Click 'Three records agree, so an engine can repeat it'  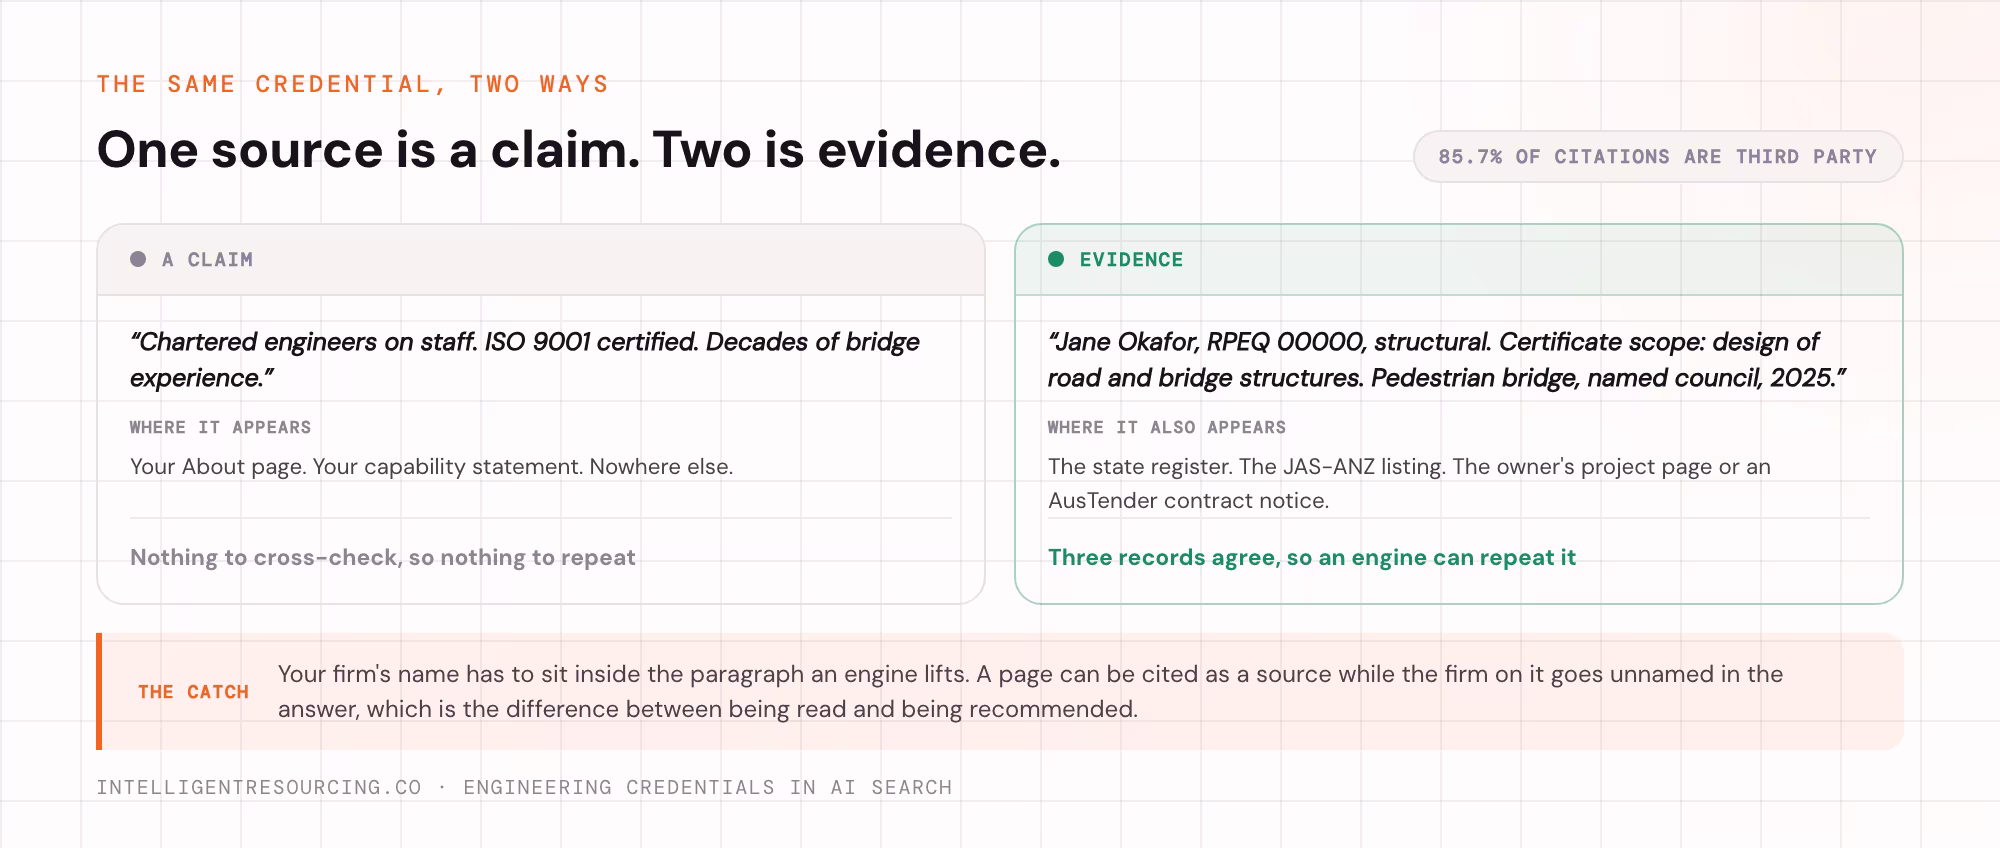click(1312, 558)
